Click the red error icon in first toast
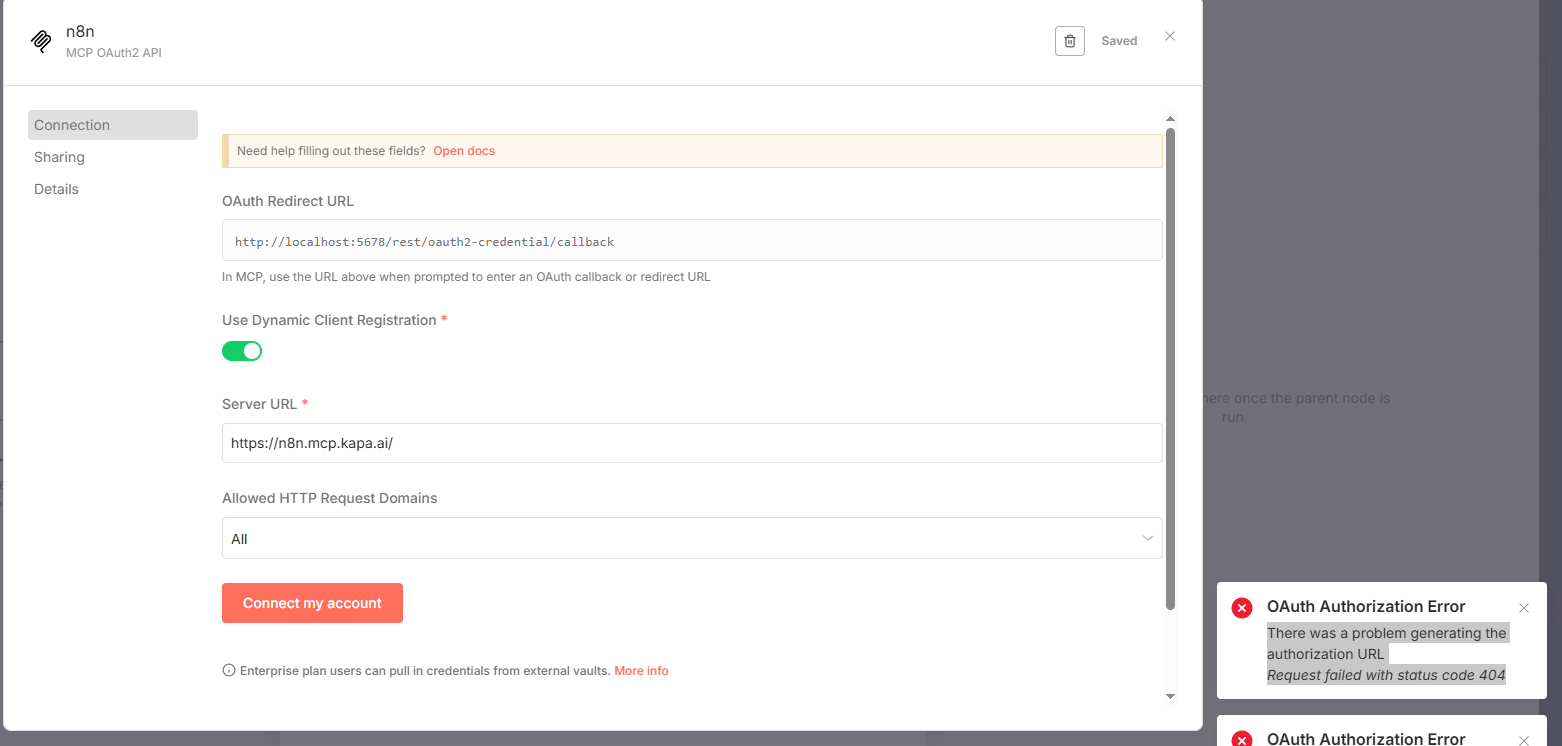1562x746 pixels. coord(1242,608)
